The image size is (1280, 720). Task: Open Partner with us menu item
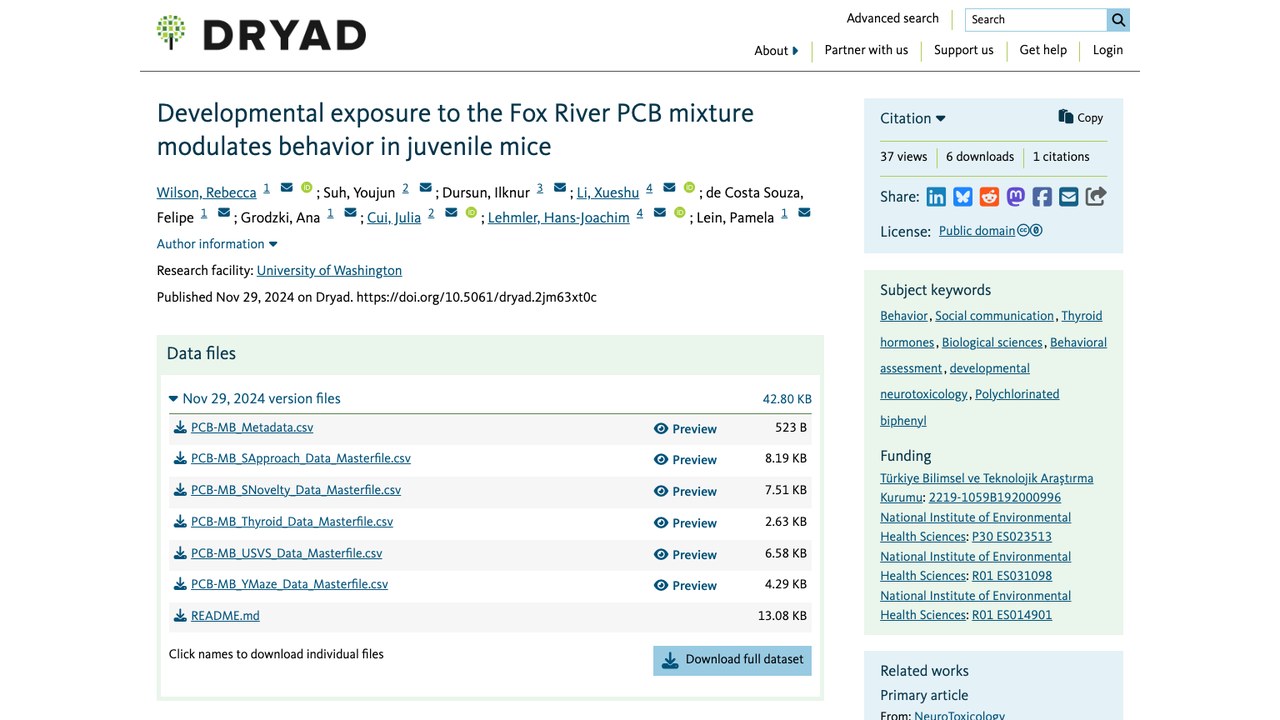tap(866, 50)
